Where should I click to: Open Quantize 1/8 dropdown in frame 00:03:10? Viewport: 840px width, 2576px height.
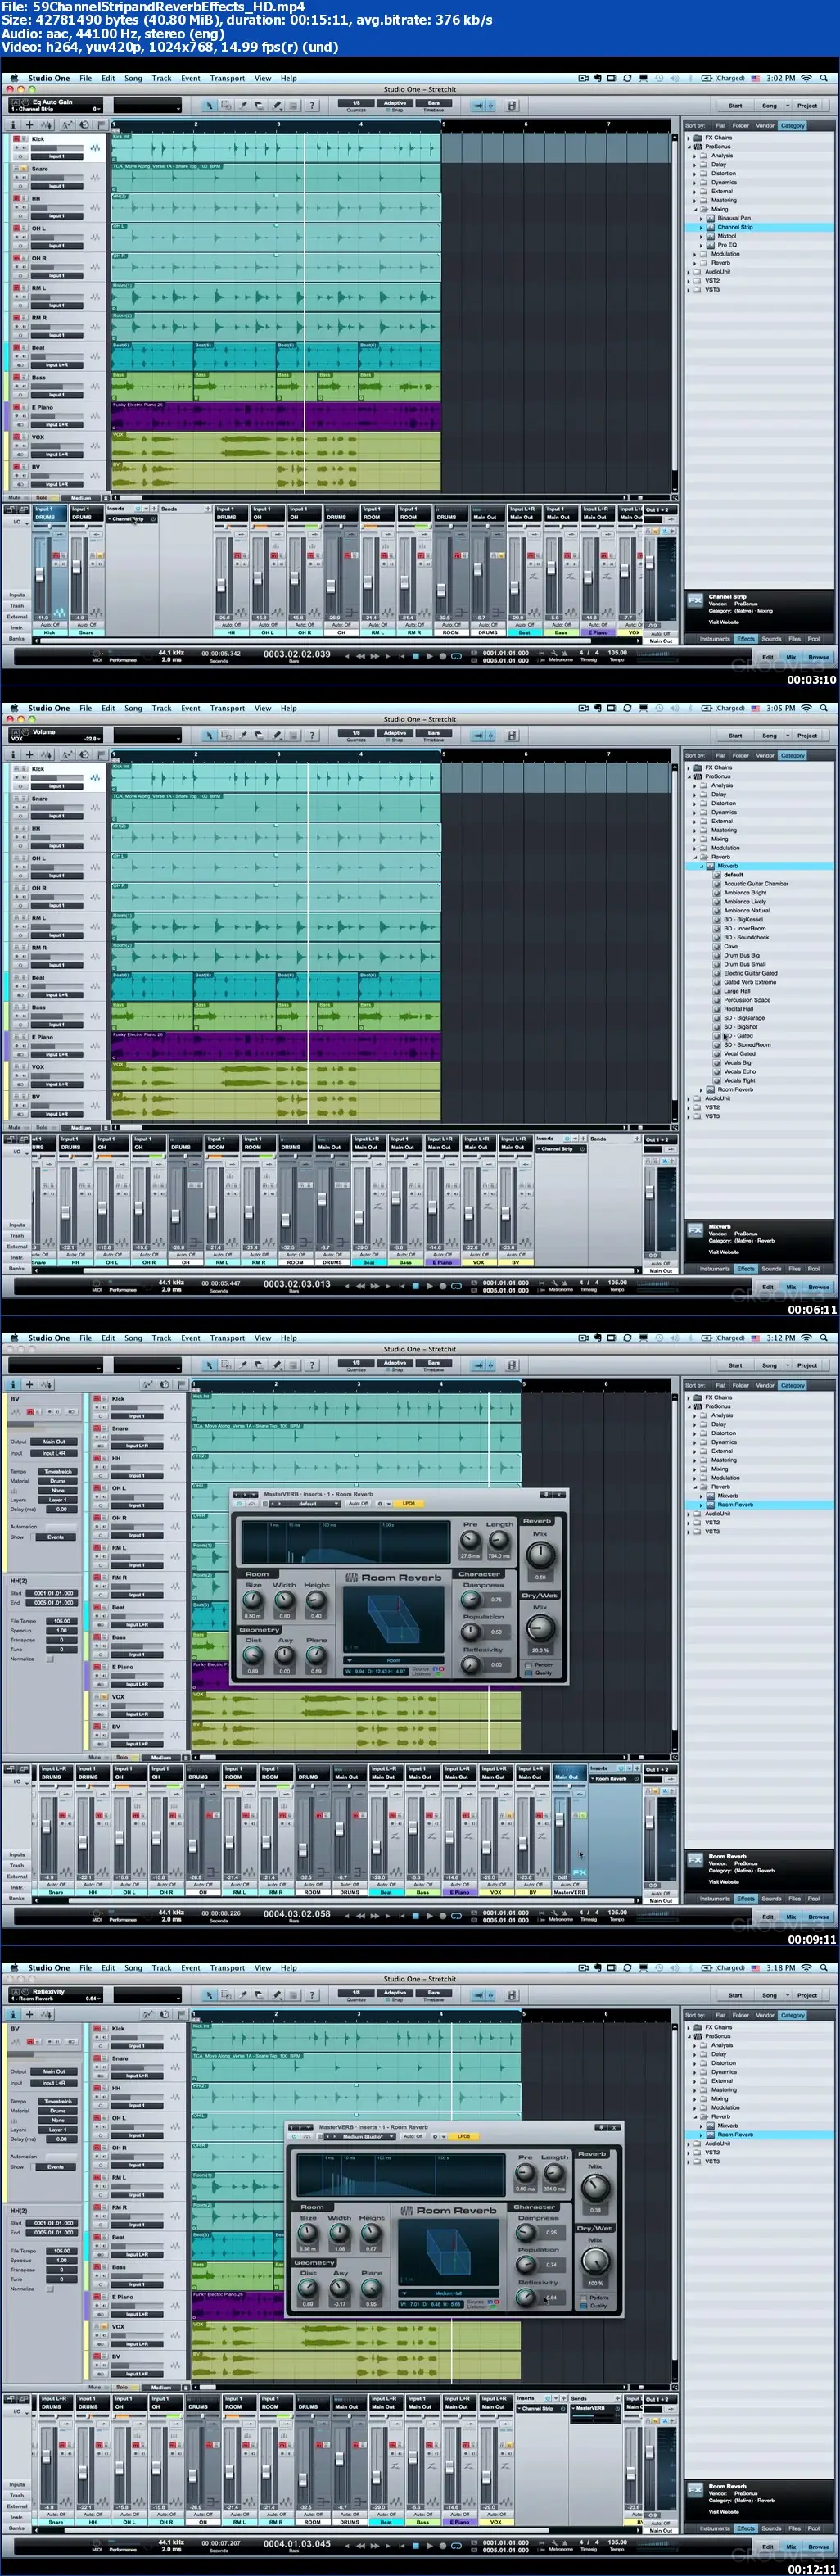[356, 105]
